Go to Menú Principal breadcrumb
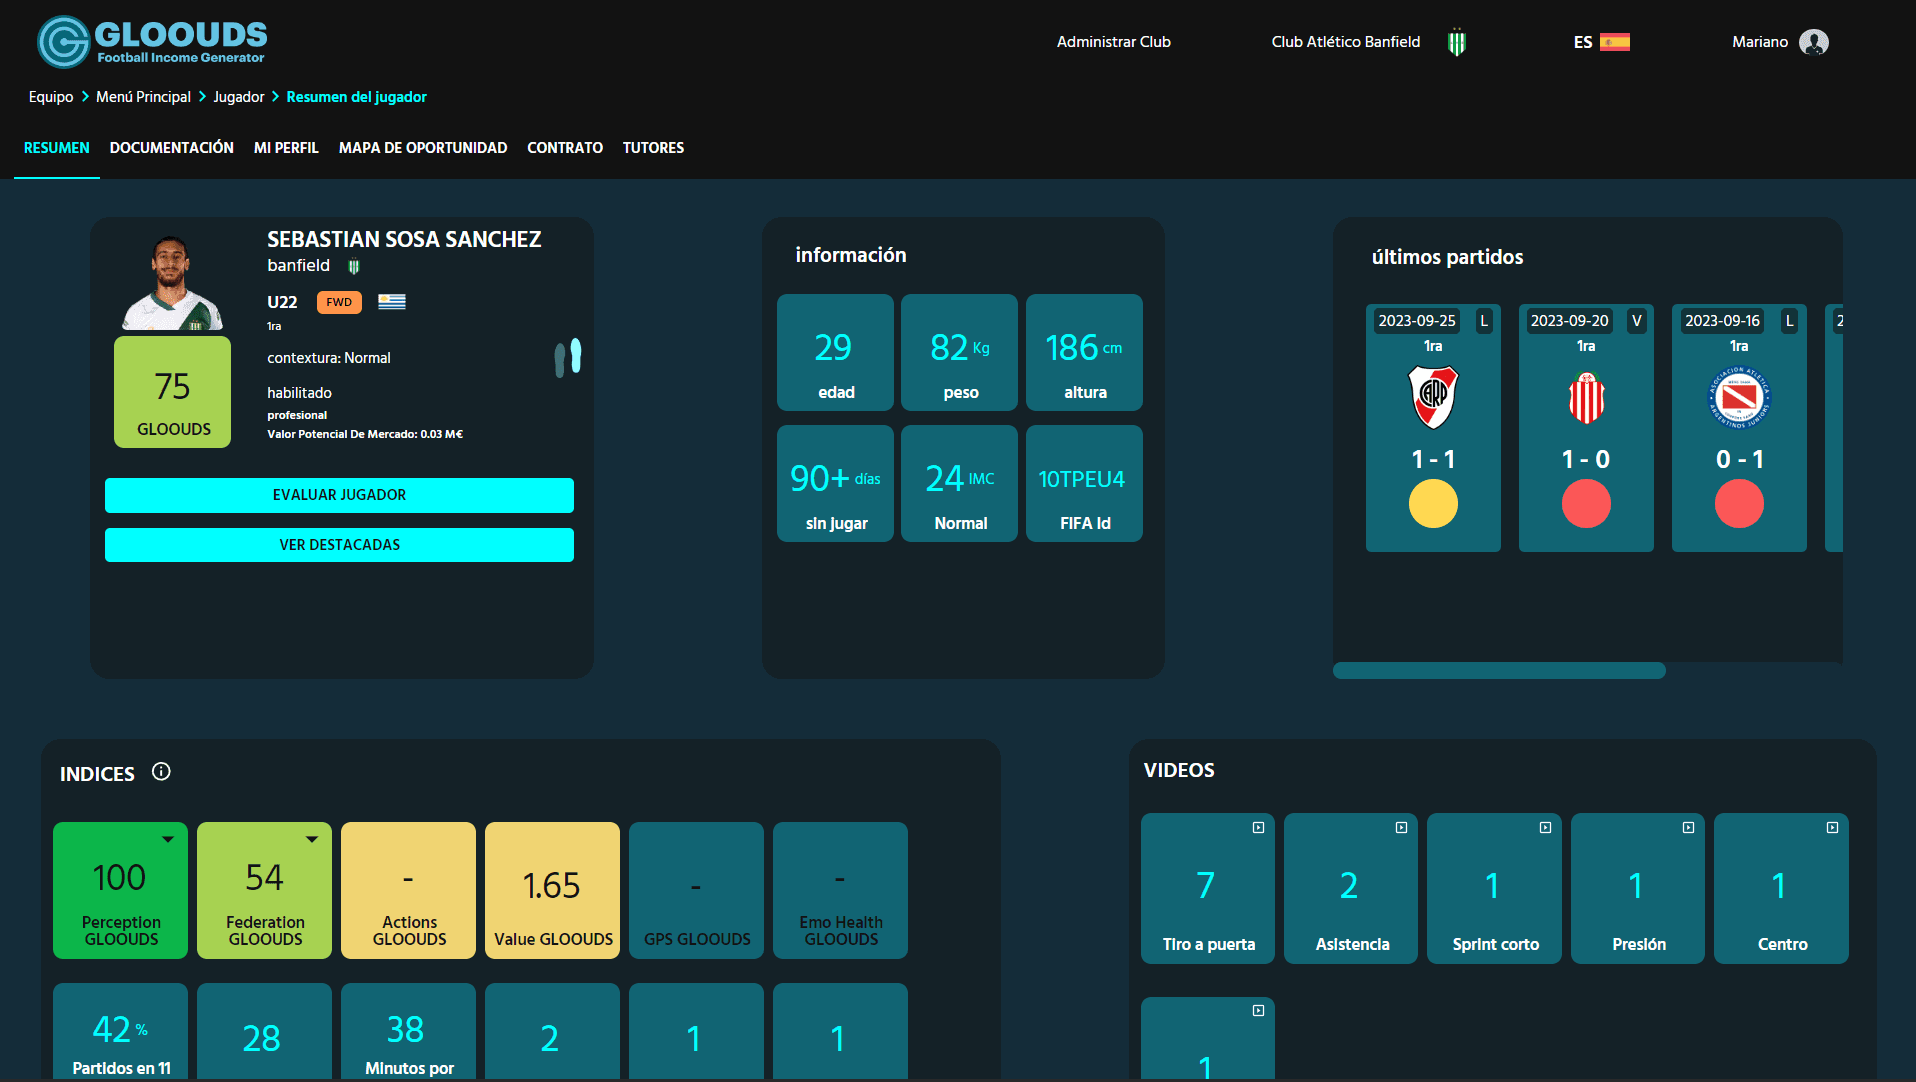 pyautogui.click(x=143, y=97)
